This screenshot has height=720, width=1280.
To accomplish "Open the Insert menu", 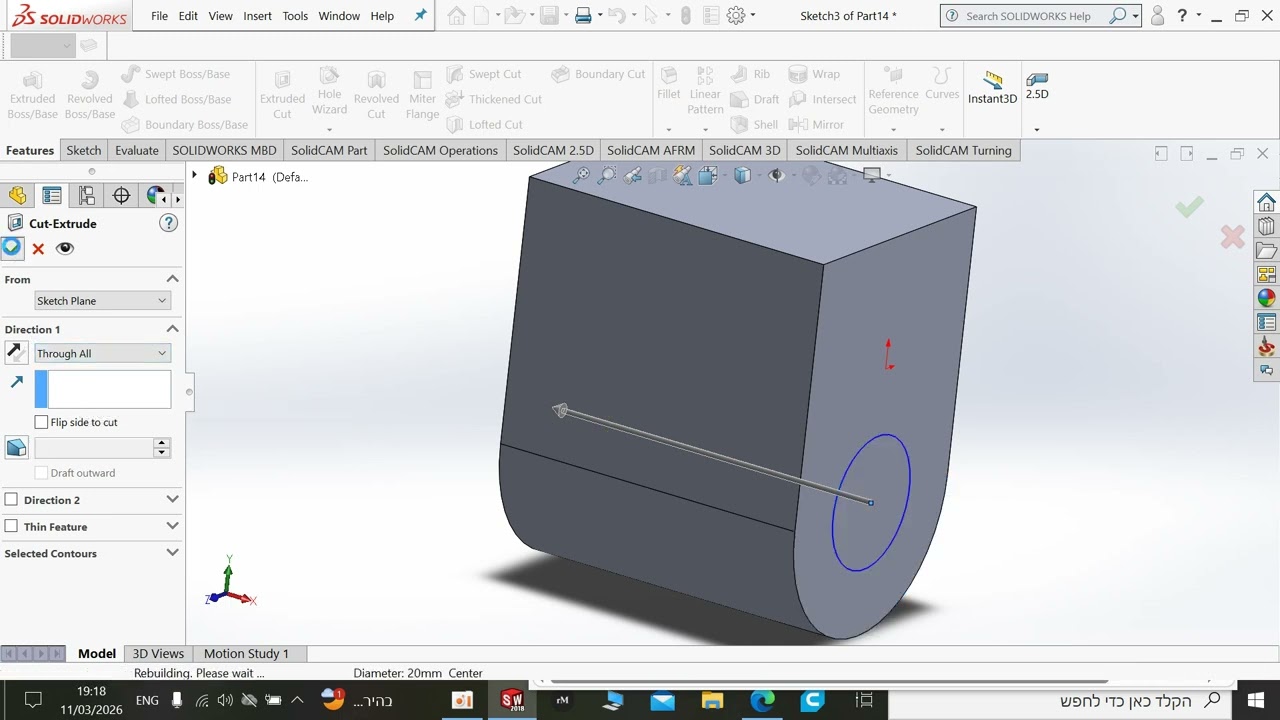I will (257, 16).
